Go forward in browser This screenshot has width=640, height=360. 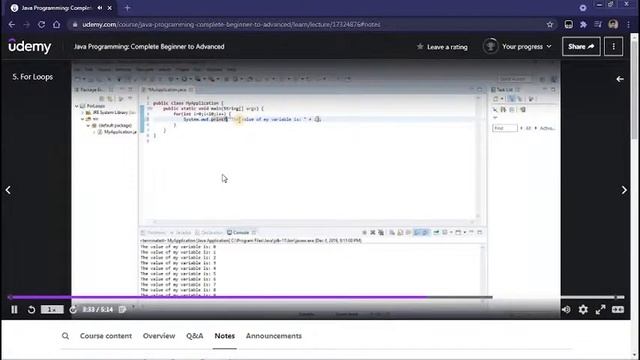pyautogui.click(x=27, y=24)
